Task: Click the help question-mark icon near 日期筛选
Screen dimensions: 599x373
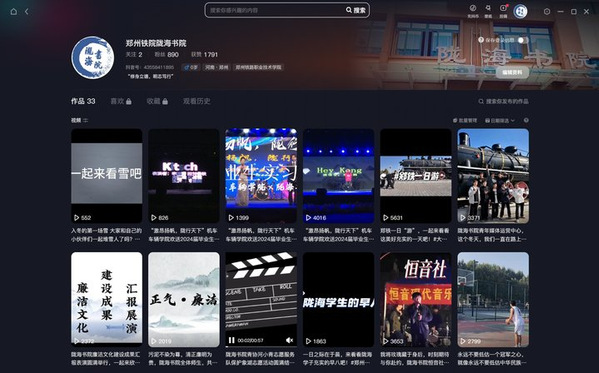Action: point(526,120)
